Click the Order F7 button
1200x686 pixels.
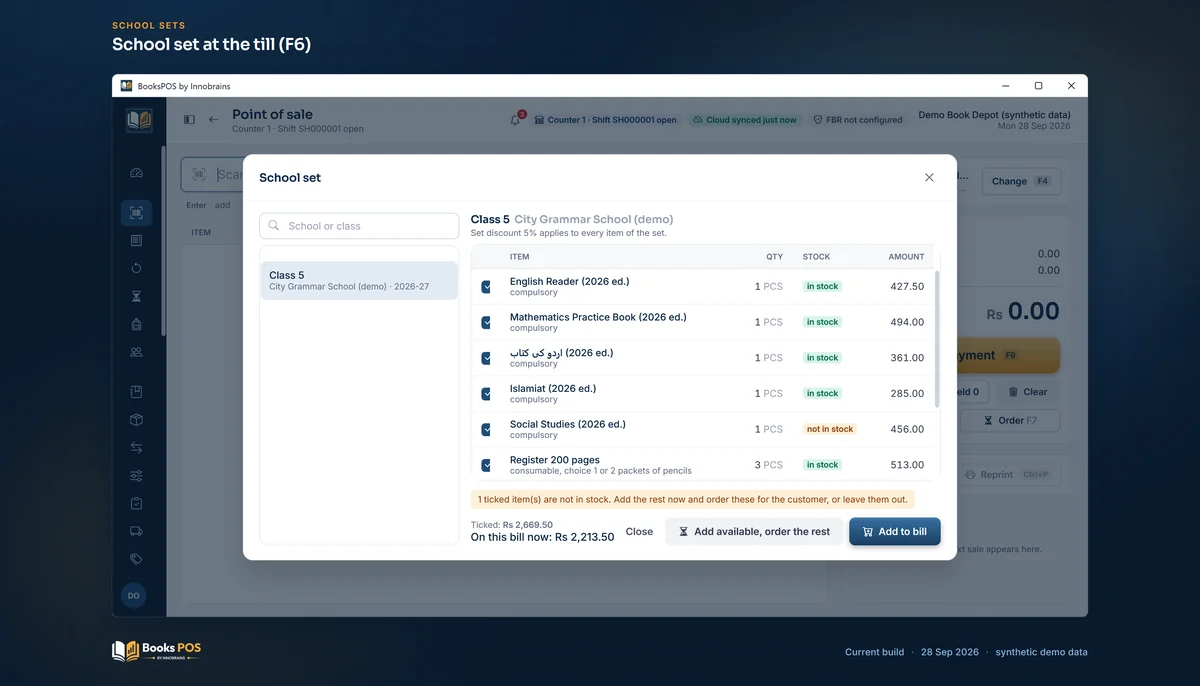coord(1010,420)
